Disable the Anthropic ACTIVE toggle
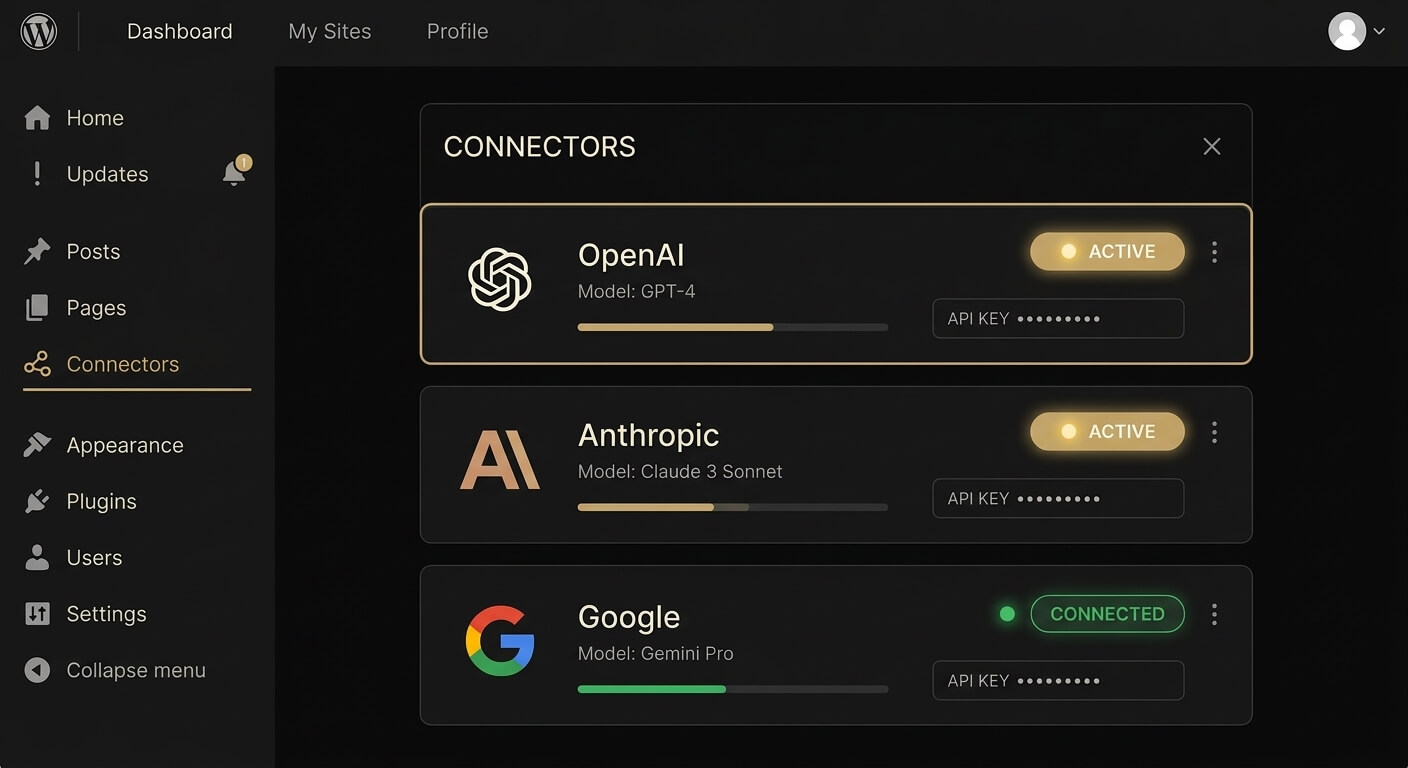The image size is (1408, 768). [x=1107, y=431]
